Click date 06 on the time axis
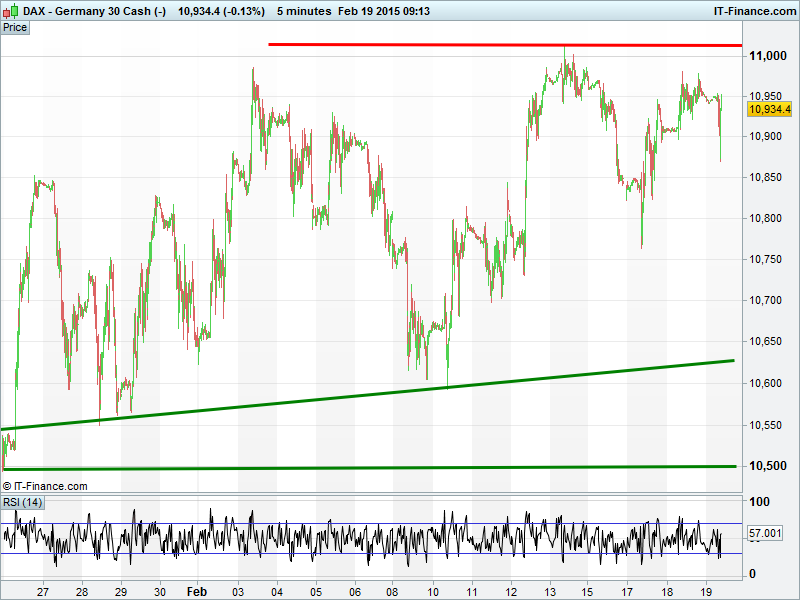The width and height of the screenshot is (800, 600). [x=355, y=592]
